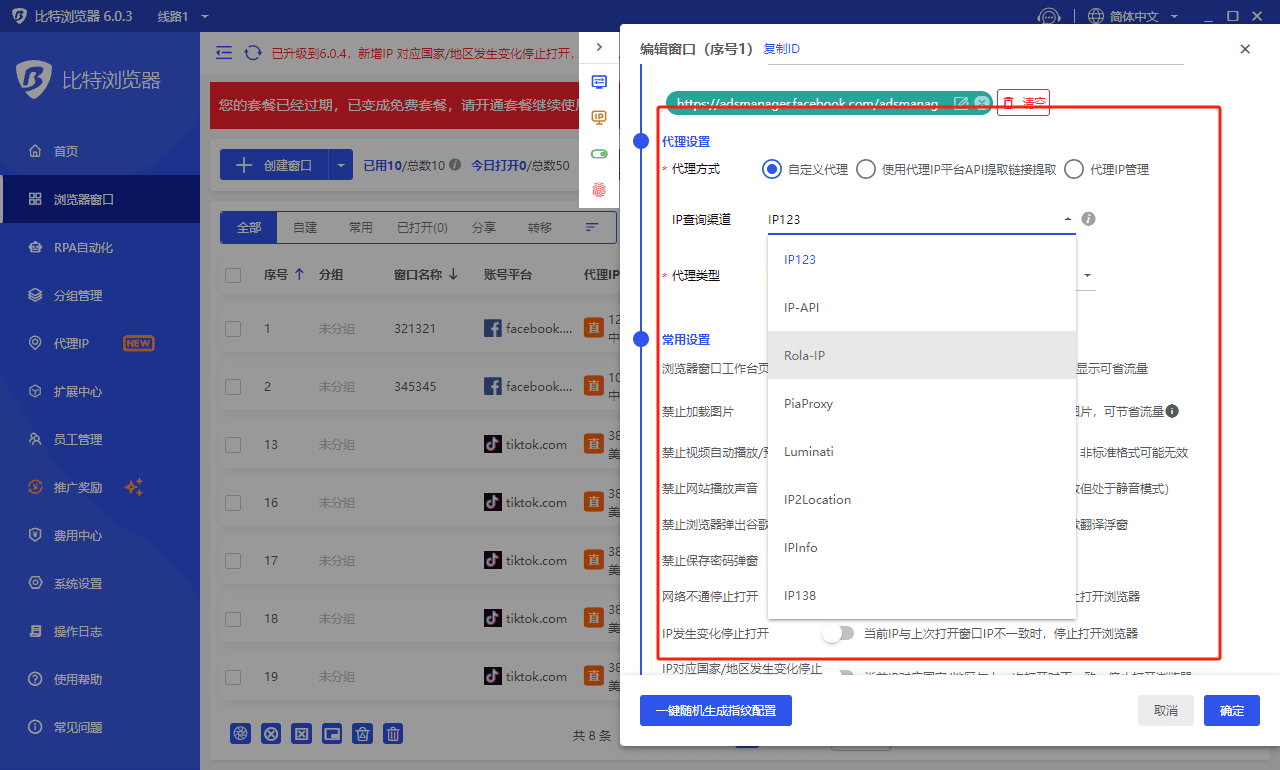Choose IP2Location from the dropdown list

click(921, 499)
